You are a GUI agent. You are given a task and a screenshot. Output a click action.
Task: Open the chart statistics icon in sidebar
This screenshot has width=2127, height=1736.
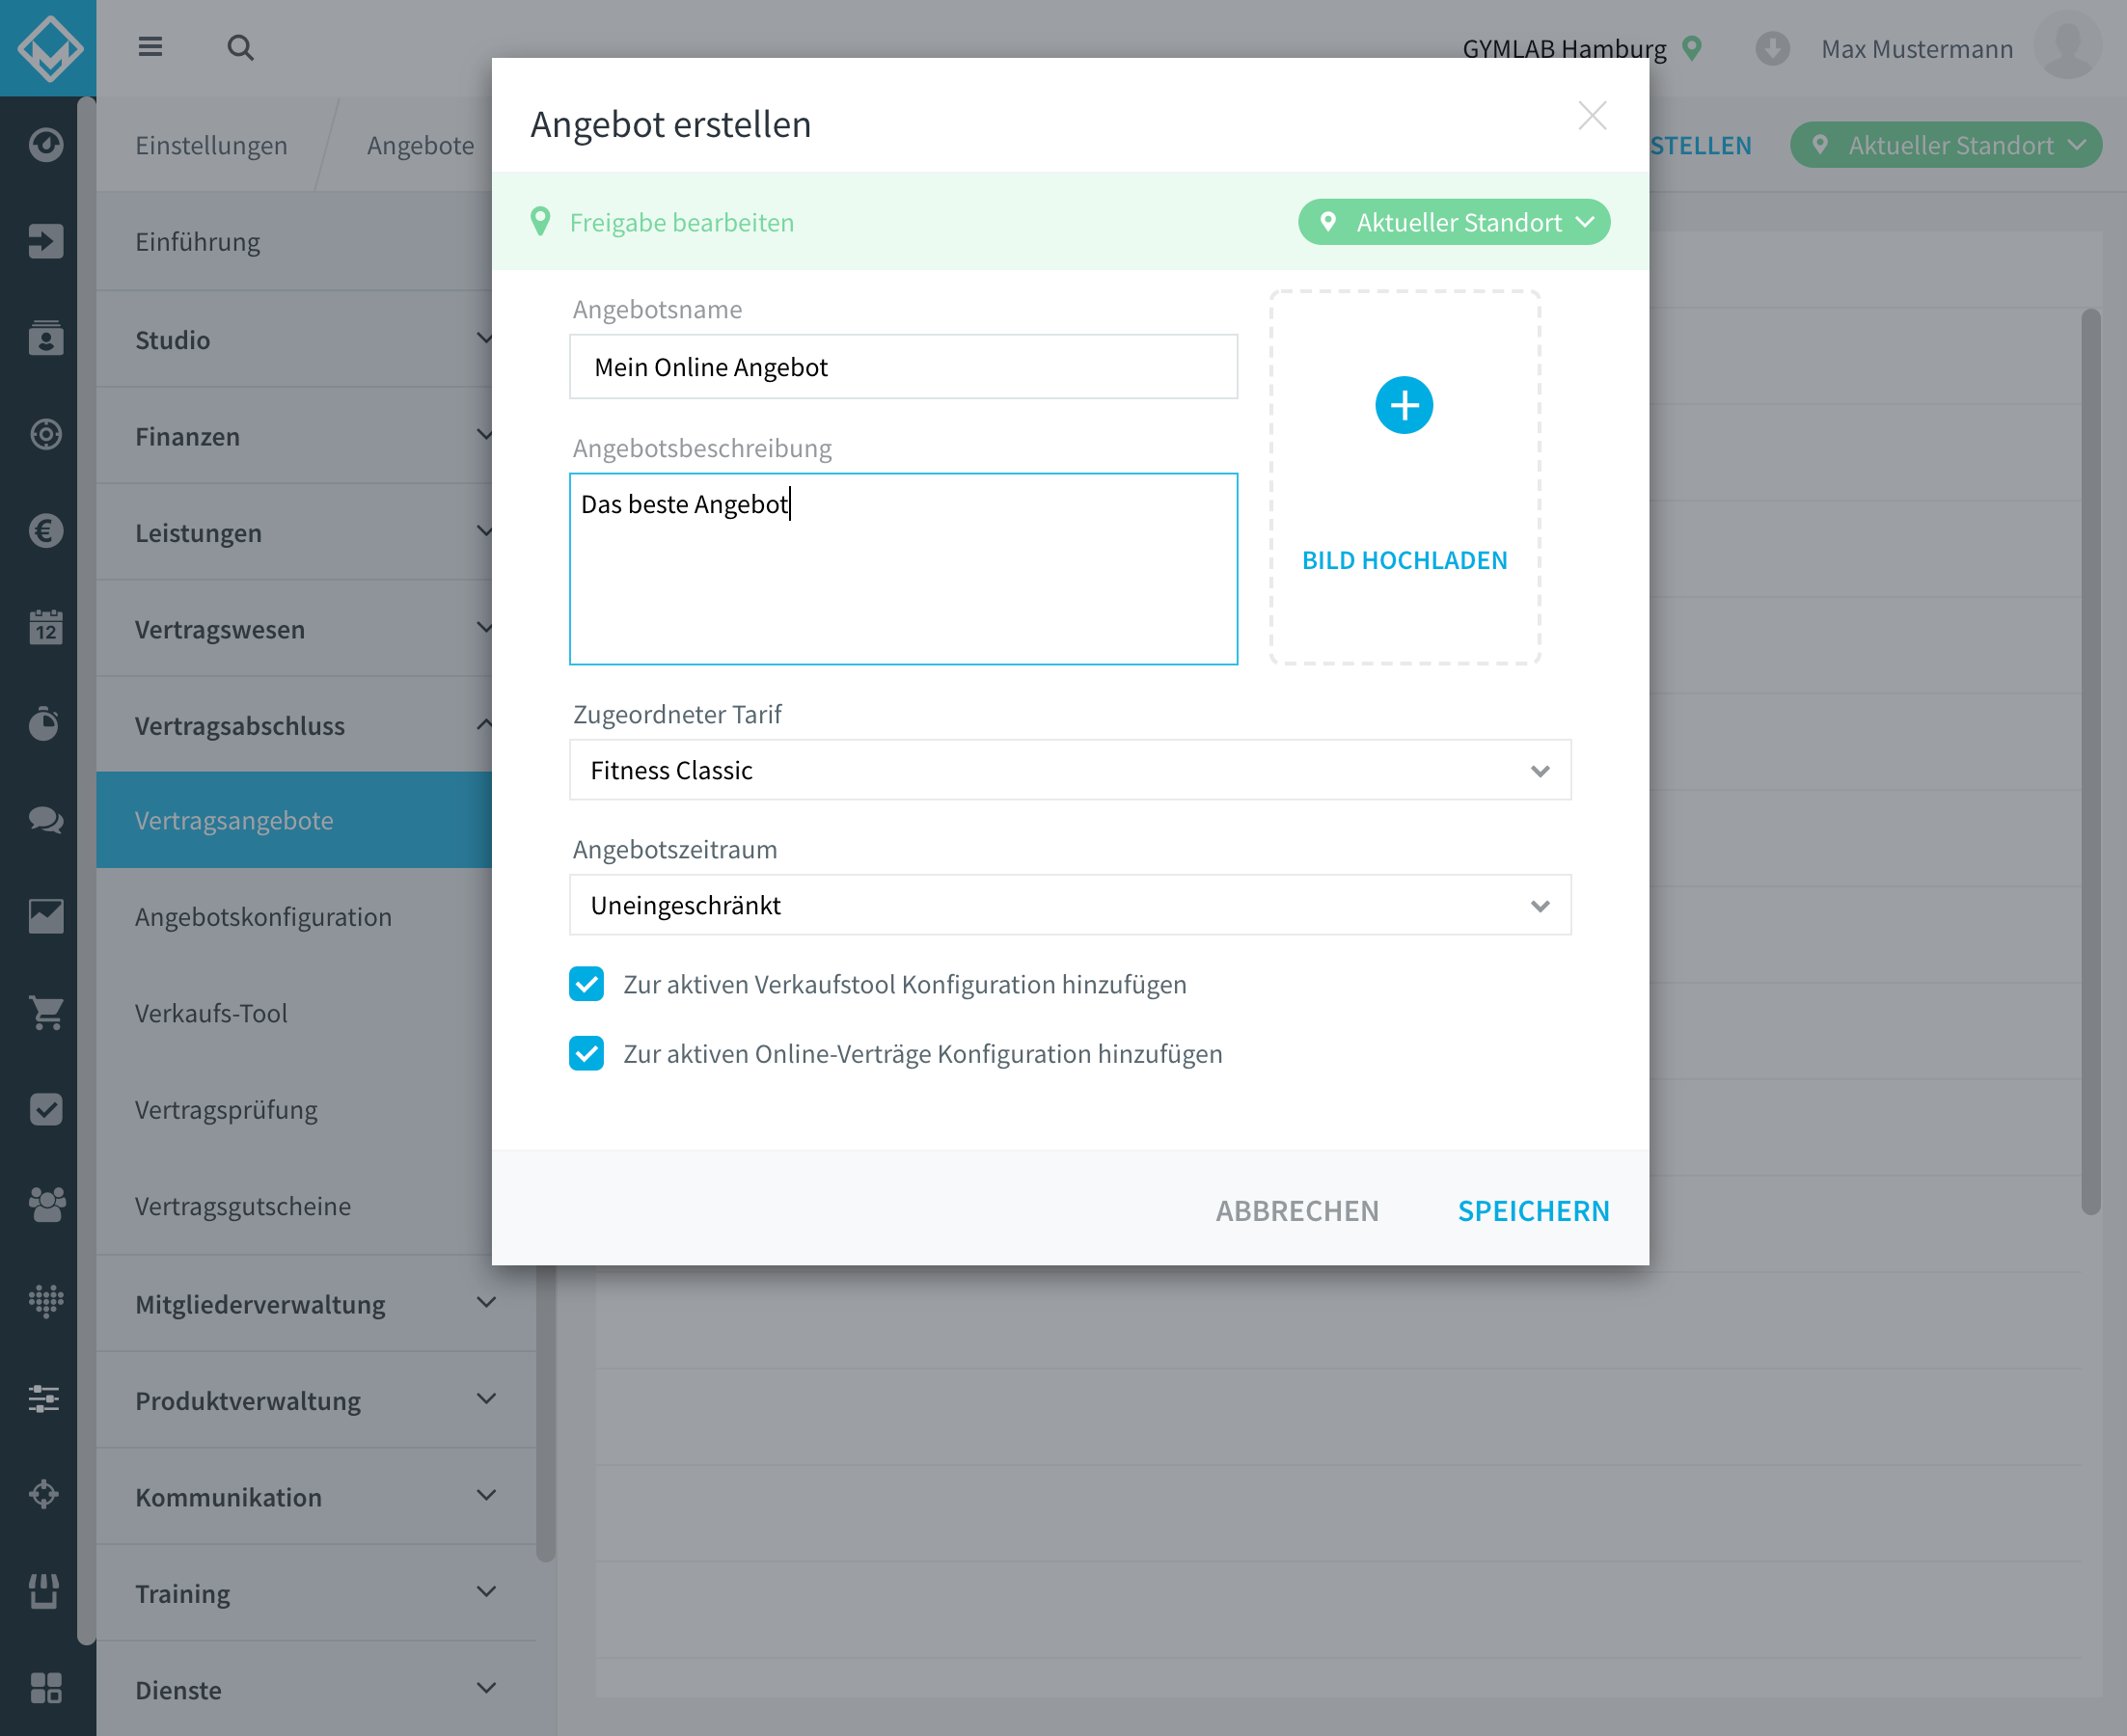pyautogui.click(x=46, y=916)
